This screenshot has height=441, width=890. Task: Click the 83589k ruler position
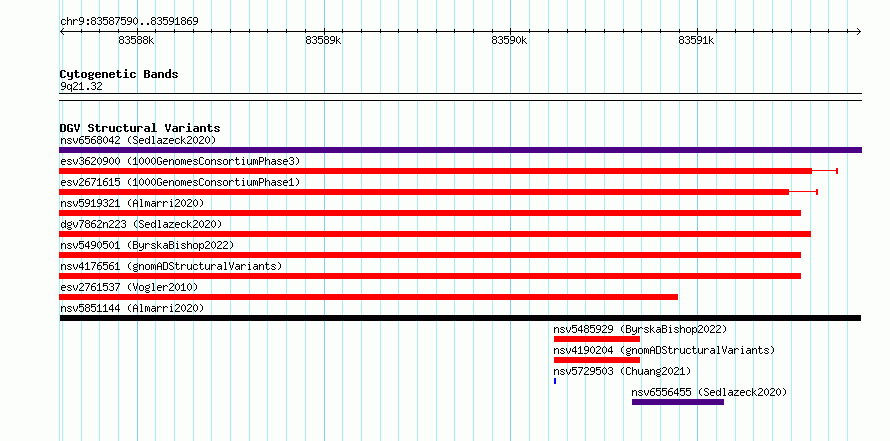click(x=323, y=40)
